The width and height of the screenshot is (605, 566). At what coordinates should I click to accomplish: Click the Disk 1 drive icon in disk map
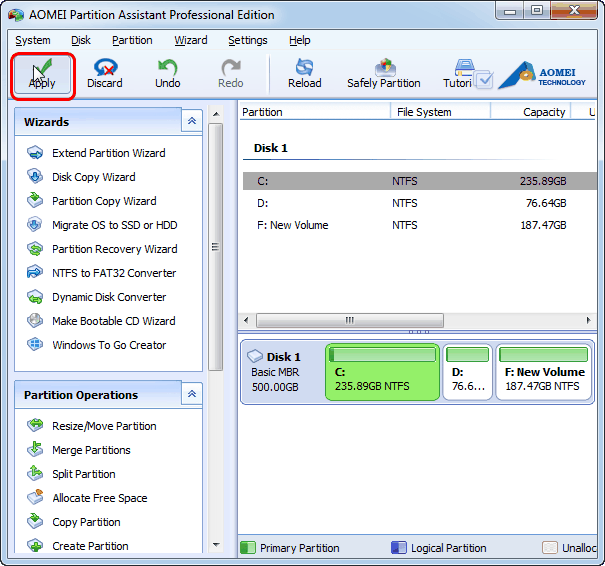click(x=255, y=356)
